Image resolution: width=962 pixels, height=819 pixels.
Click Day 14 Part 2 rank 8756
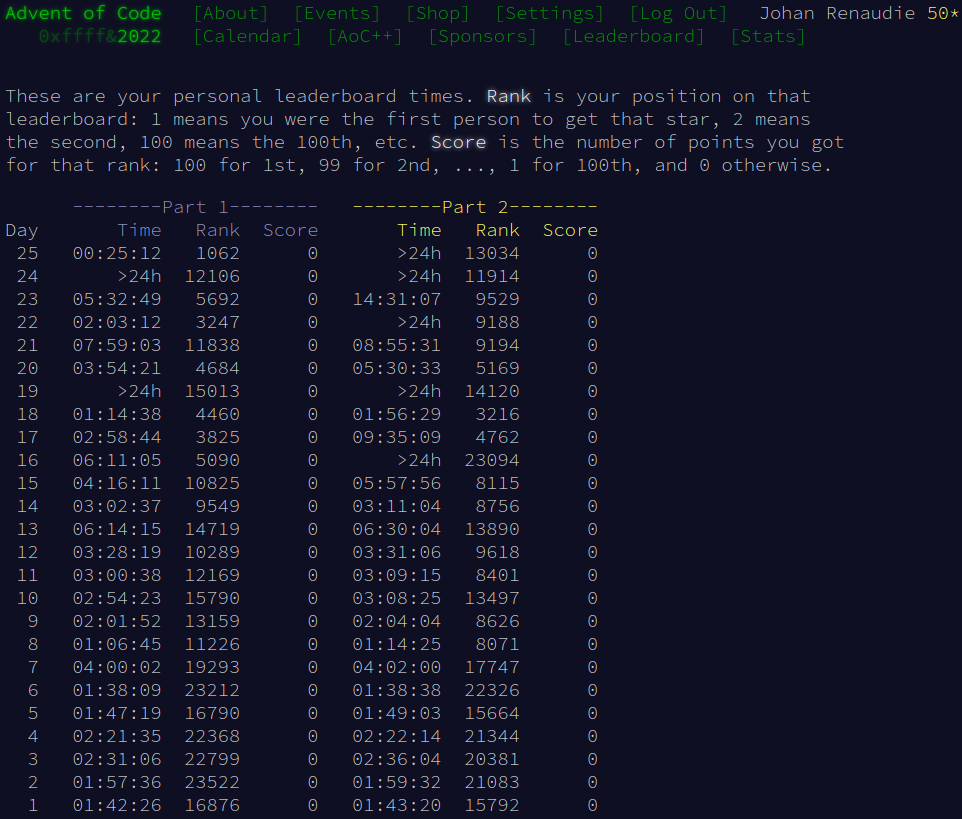(498, 506)
